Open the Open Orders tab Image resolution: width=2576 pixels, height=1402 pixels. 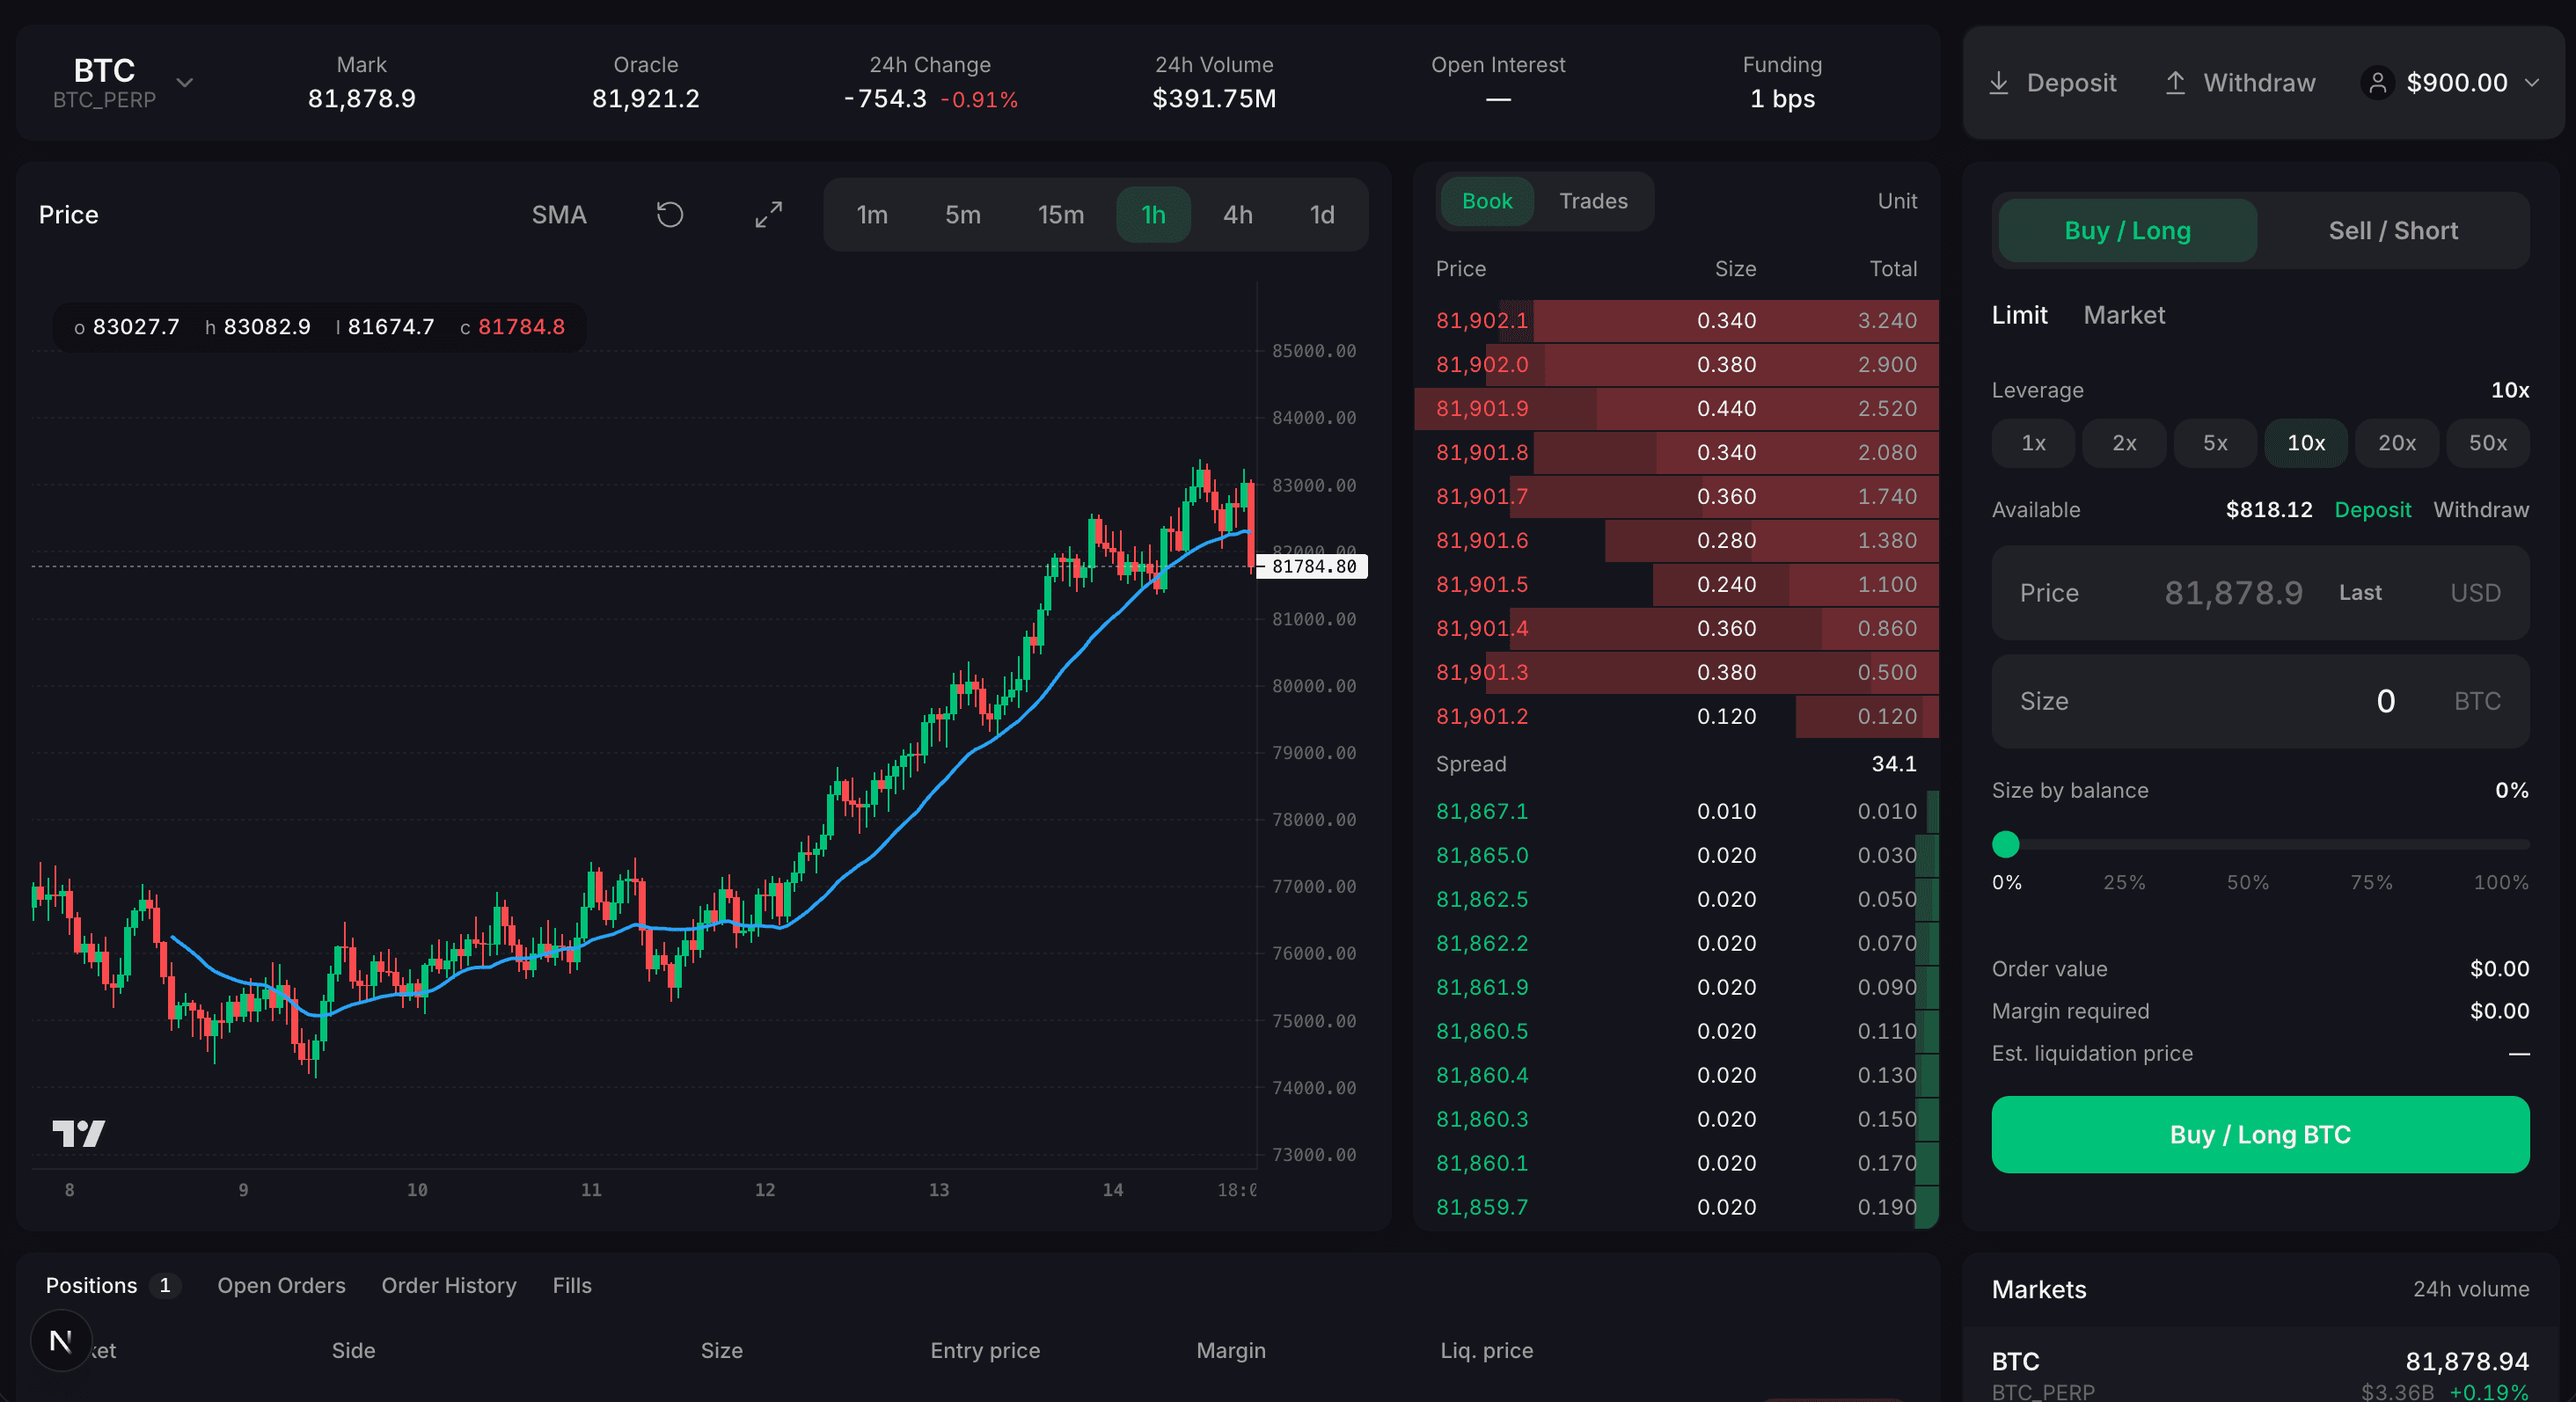281,1285
